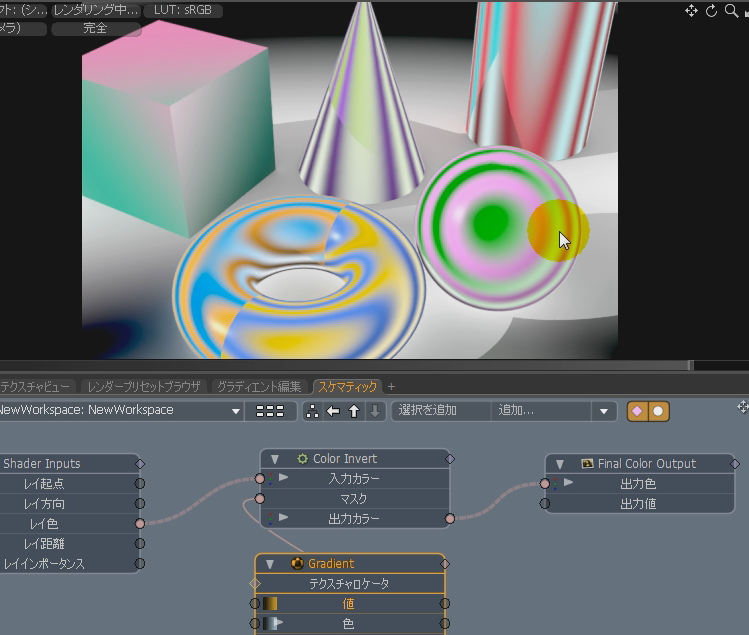Click the 選択を追加 button
This screenshot has width=749, height=635.
coord(441,411)
